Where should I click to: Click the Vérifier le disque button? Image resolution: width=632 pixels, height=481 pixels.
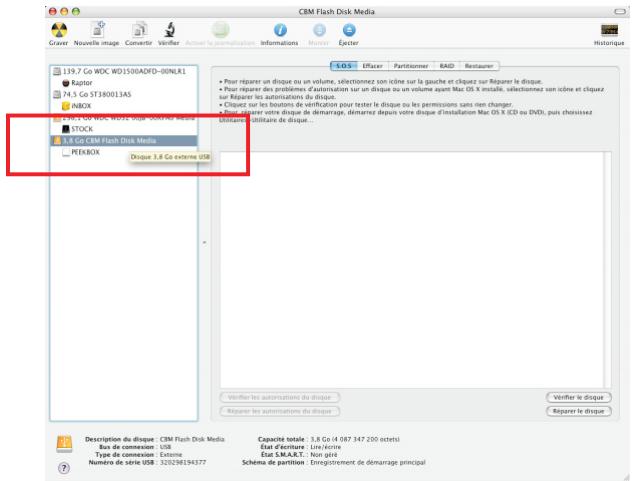577,397
